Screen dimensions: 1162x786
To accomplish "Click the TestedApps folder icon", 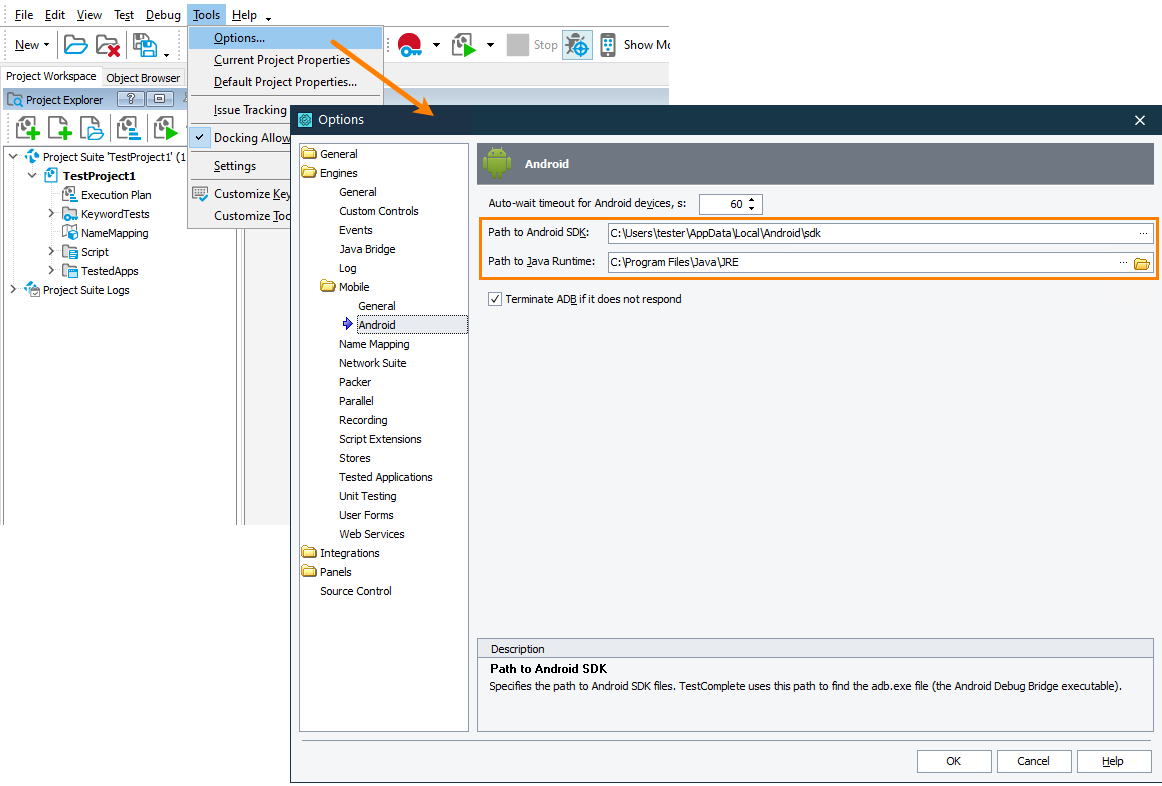I will 70,271.
